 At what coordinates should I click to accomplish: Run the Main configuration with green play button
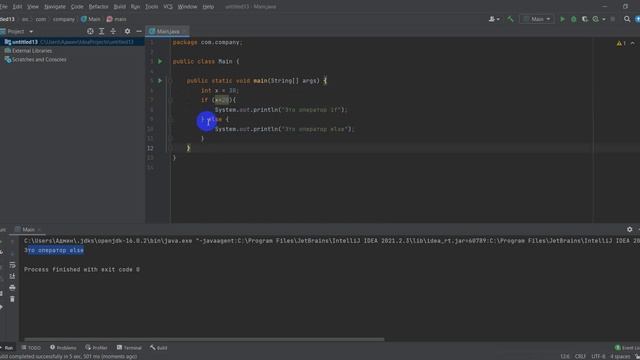562,19
